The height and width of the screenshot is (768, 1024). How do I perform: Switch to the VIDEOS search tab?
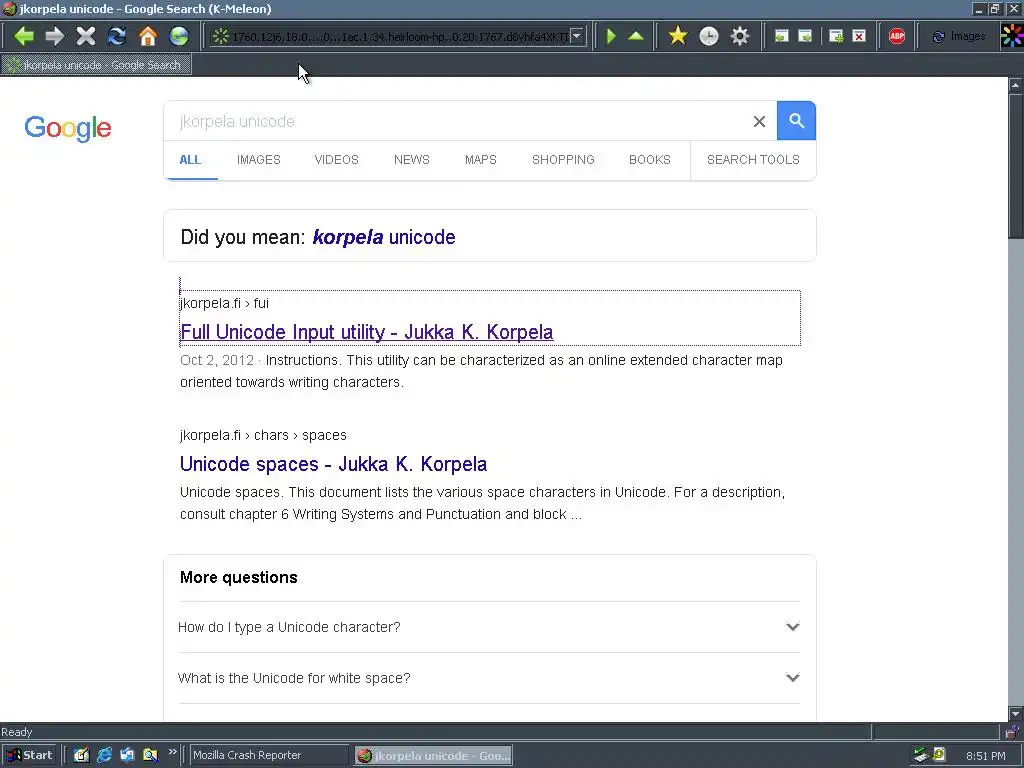pos(336,160)
